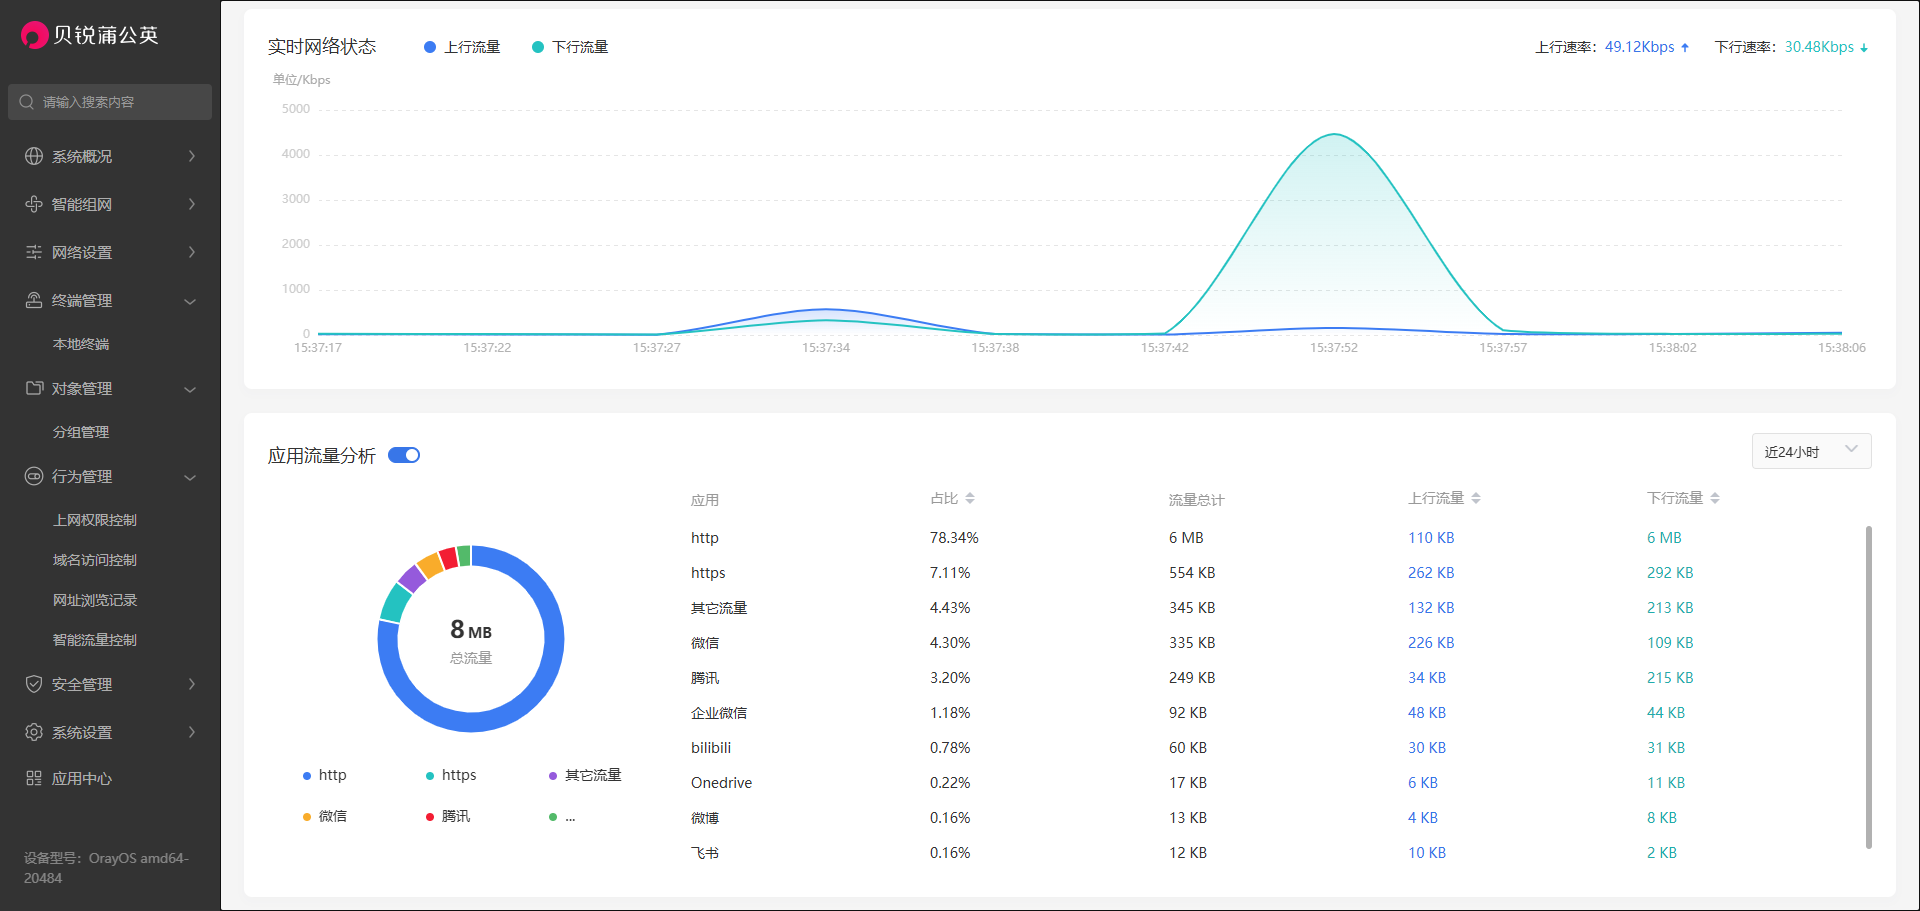
Task: Click the 下行速率 down arrow icon
Action: click(x=1864, y=47)
